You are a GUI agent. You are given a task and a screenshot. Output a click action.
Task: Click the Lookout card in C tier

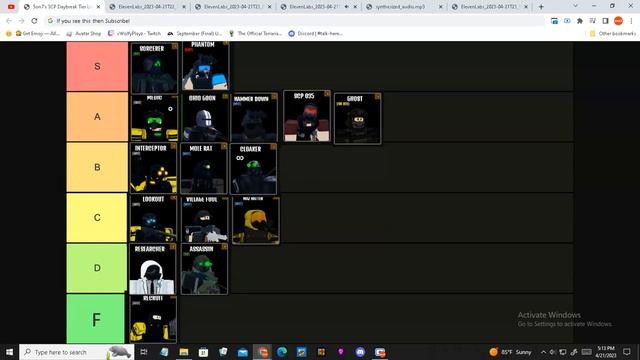(x=153, y=218)
